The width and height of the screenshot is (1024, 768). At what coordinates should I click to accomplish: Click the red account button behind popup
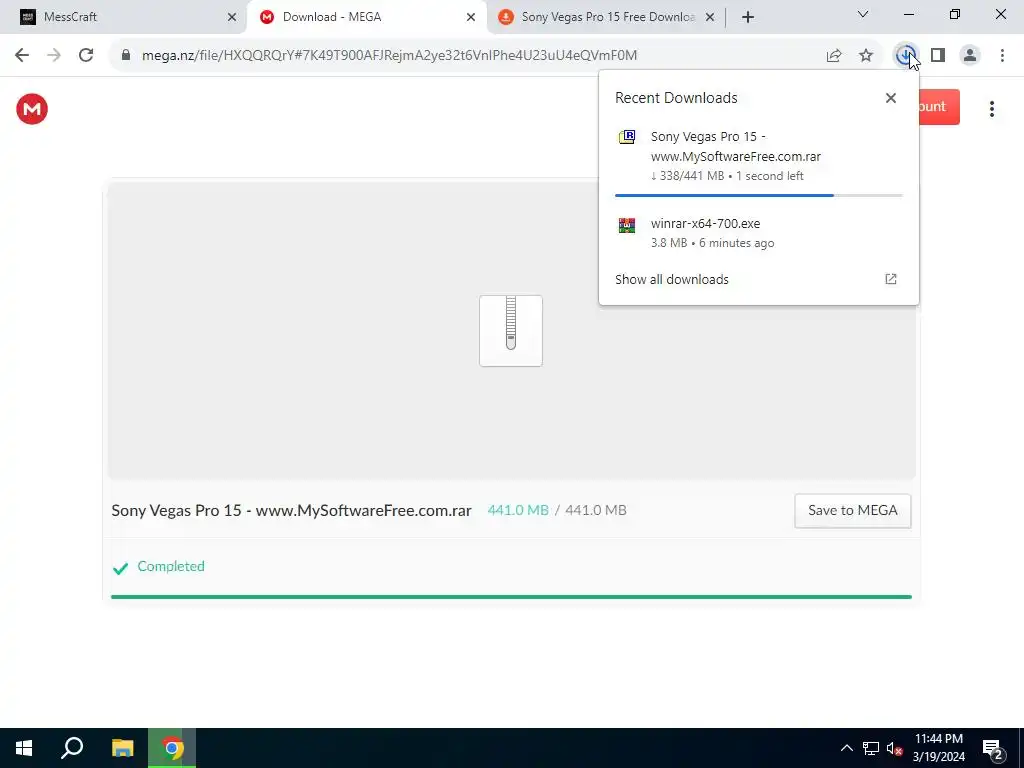point(939,106)
